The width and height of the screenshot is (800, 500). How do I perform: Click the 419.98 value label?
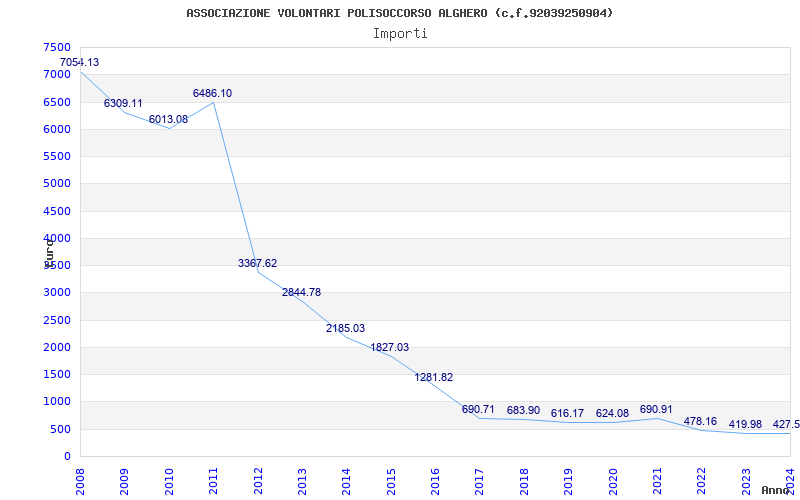(745, 424)
